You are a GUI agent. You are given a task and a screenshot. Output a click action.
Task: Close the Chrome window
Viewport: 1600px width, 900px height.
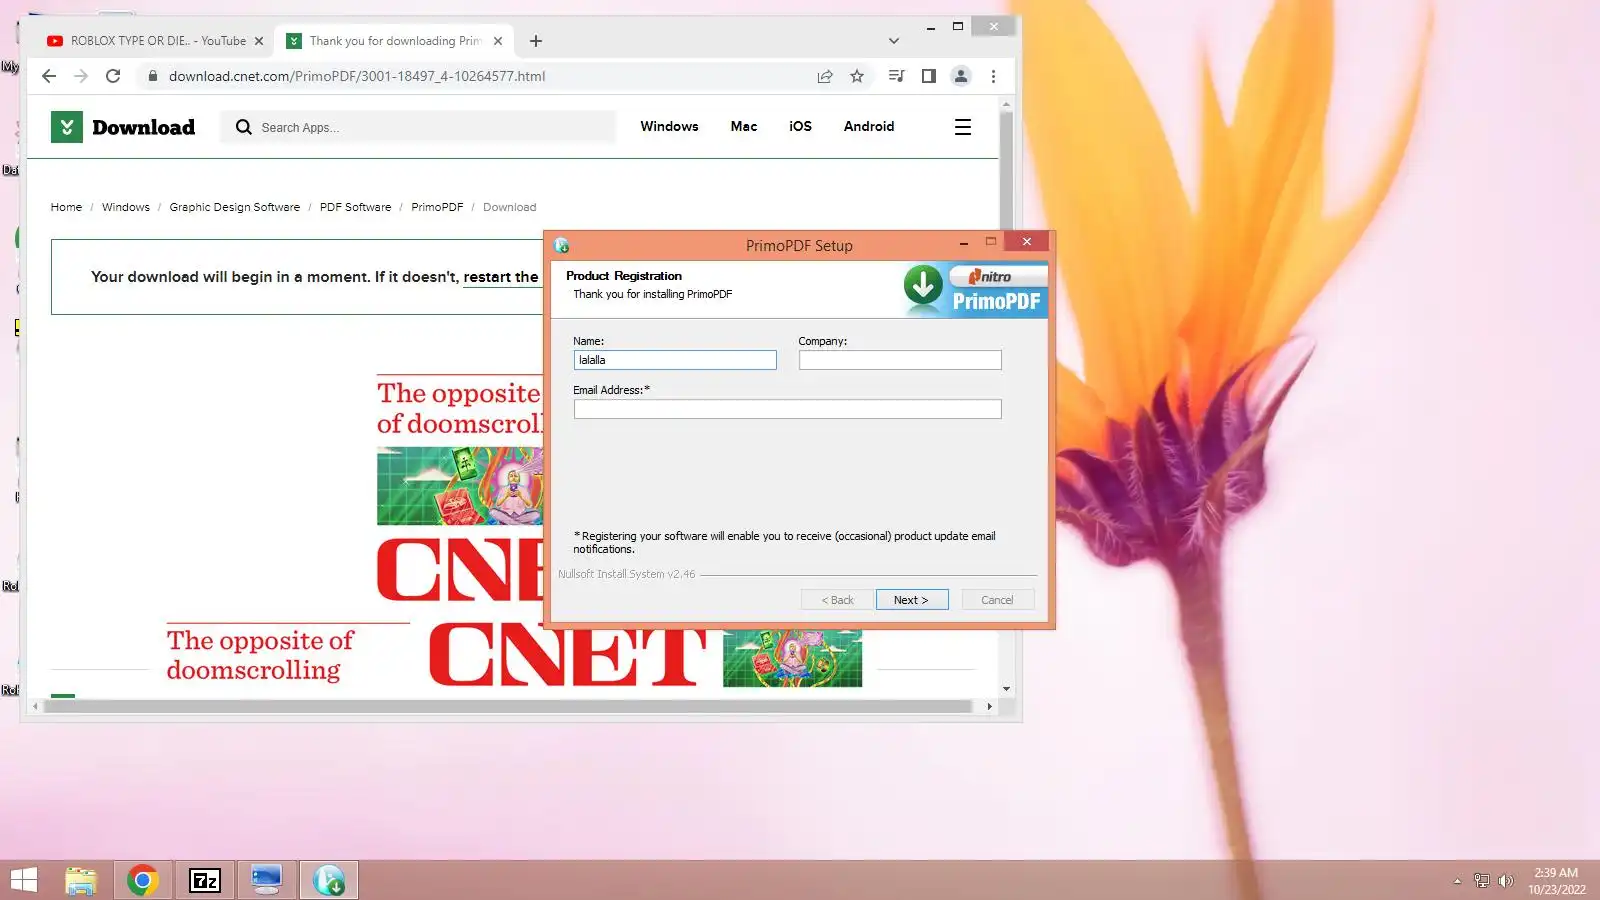pos(993,27)
